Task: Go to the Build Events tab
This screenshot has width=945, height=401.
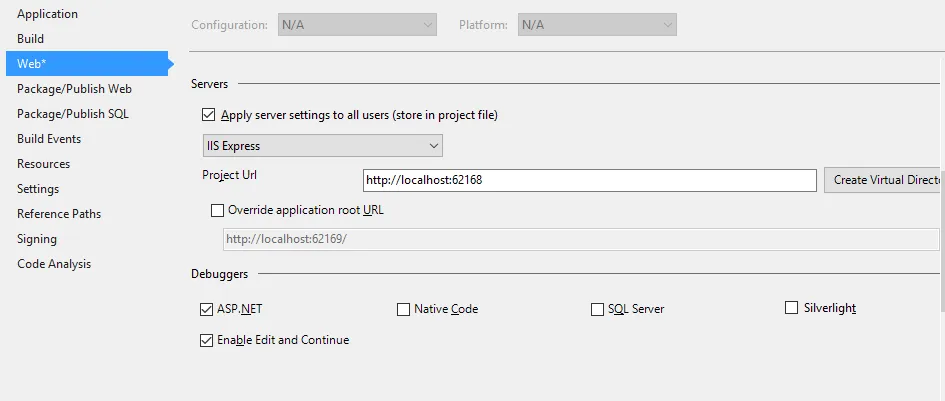Action: pos(49,139)
